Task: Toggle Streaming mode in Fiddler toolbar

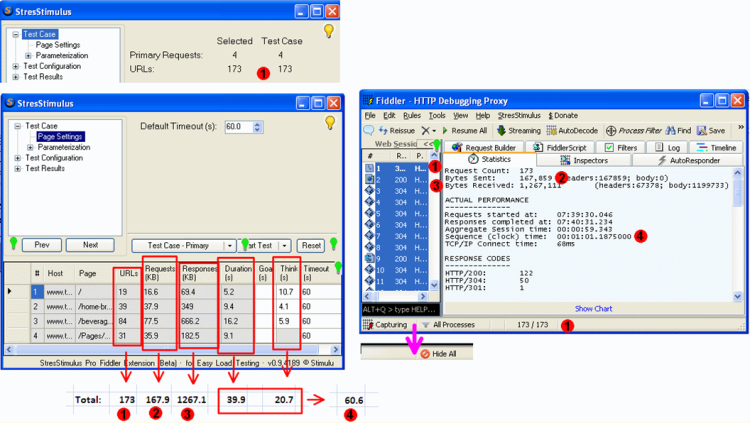Action: coord(519,131)
